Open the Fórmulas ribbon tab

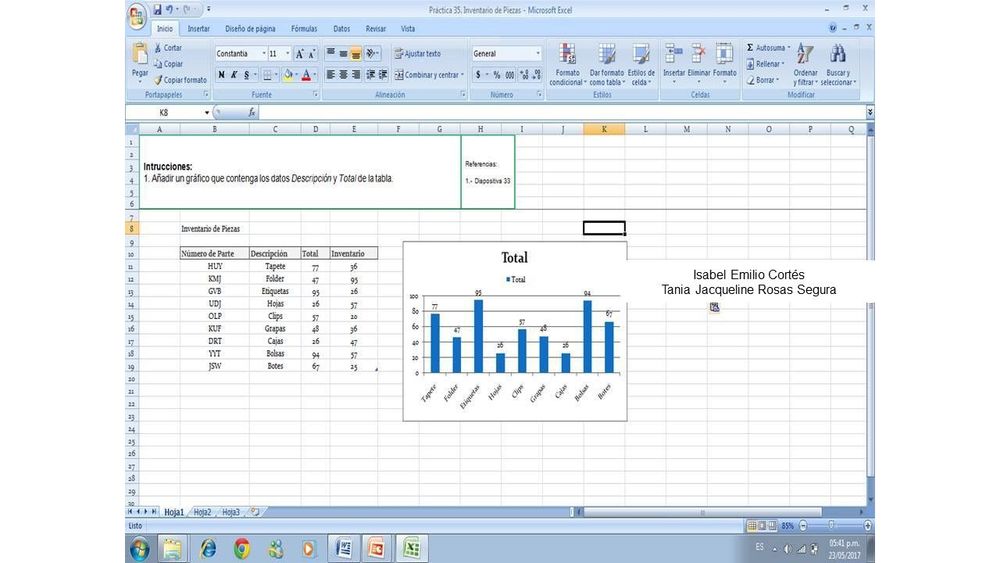tap(304, 29)
